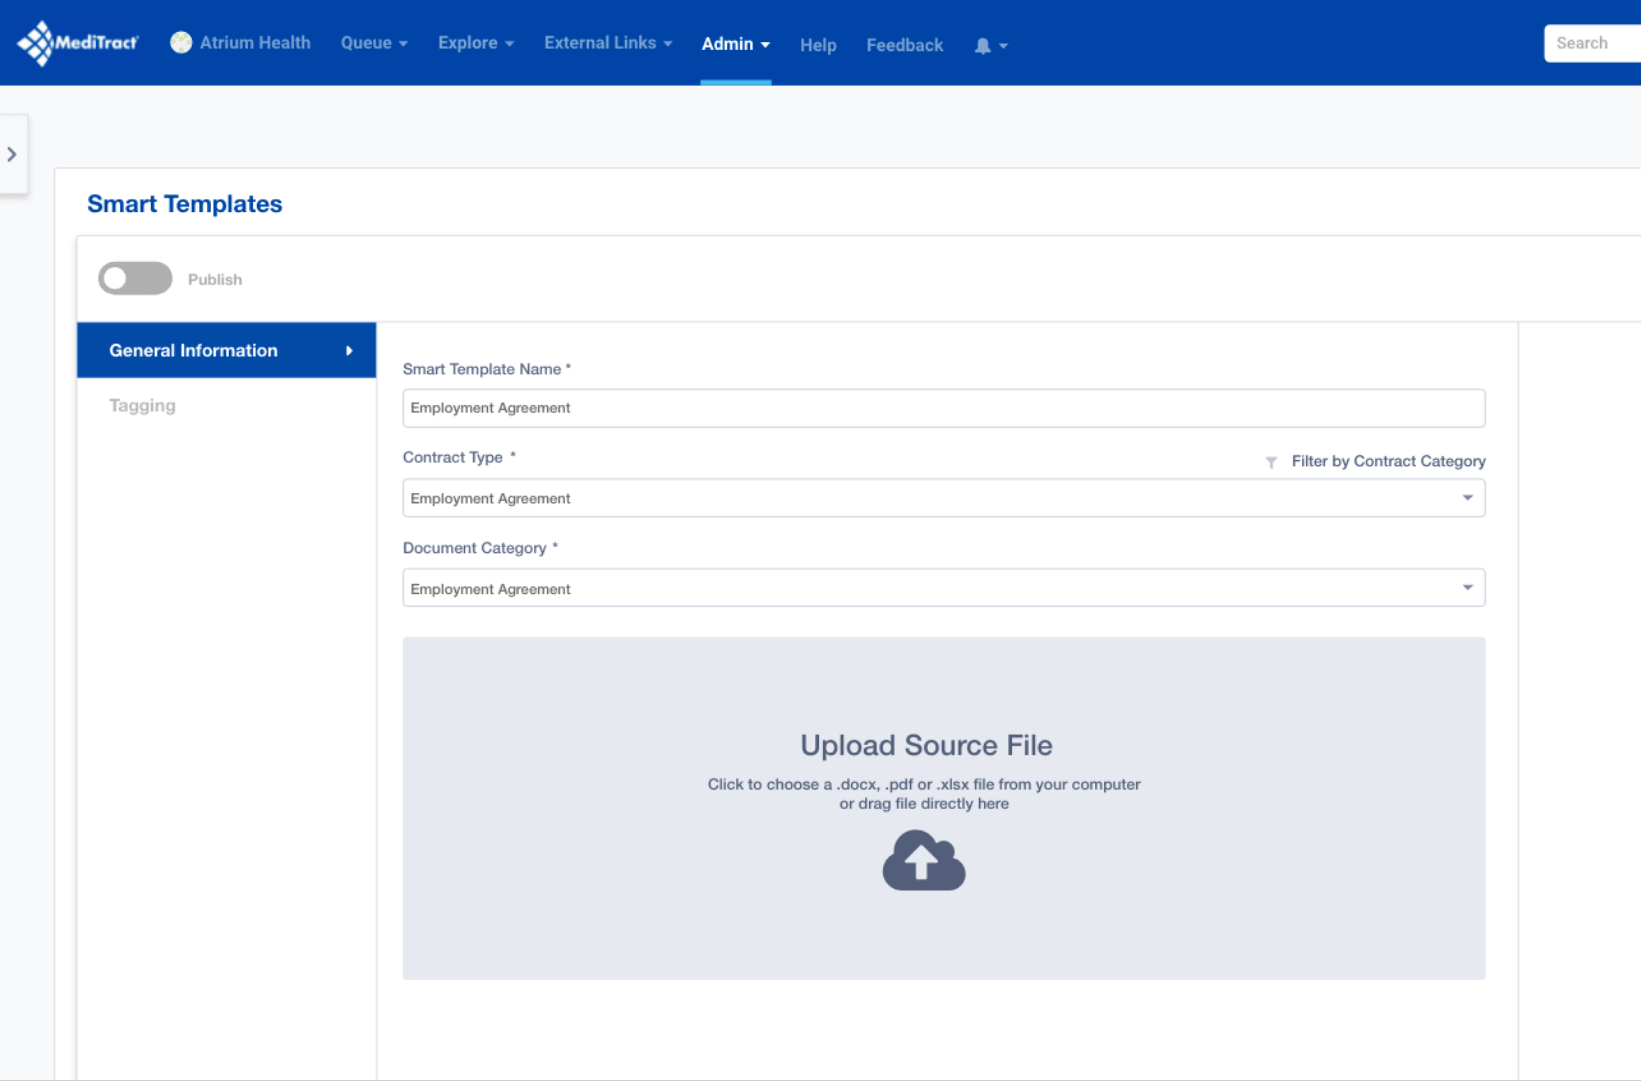Open the Explore dropdown
The image size is (1641, 1081).
475,43
